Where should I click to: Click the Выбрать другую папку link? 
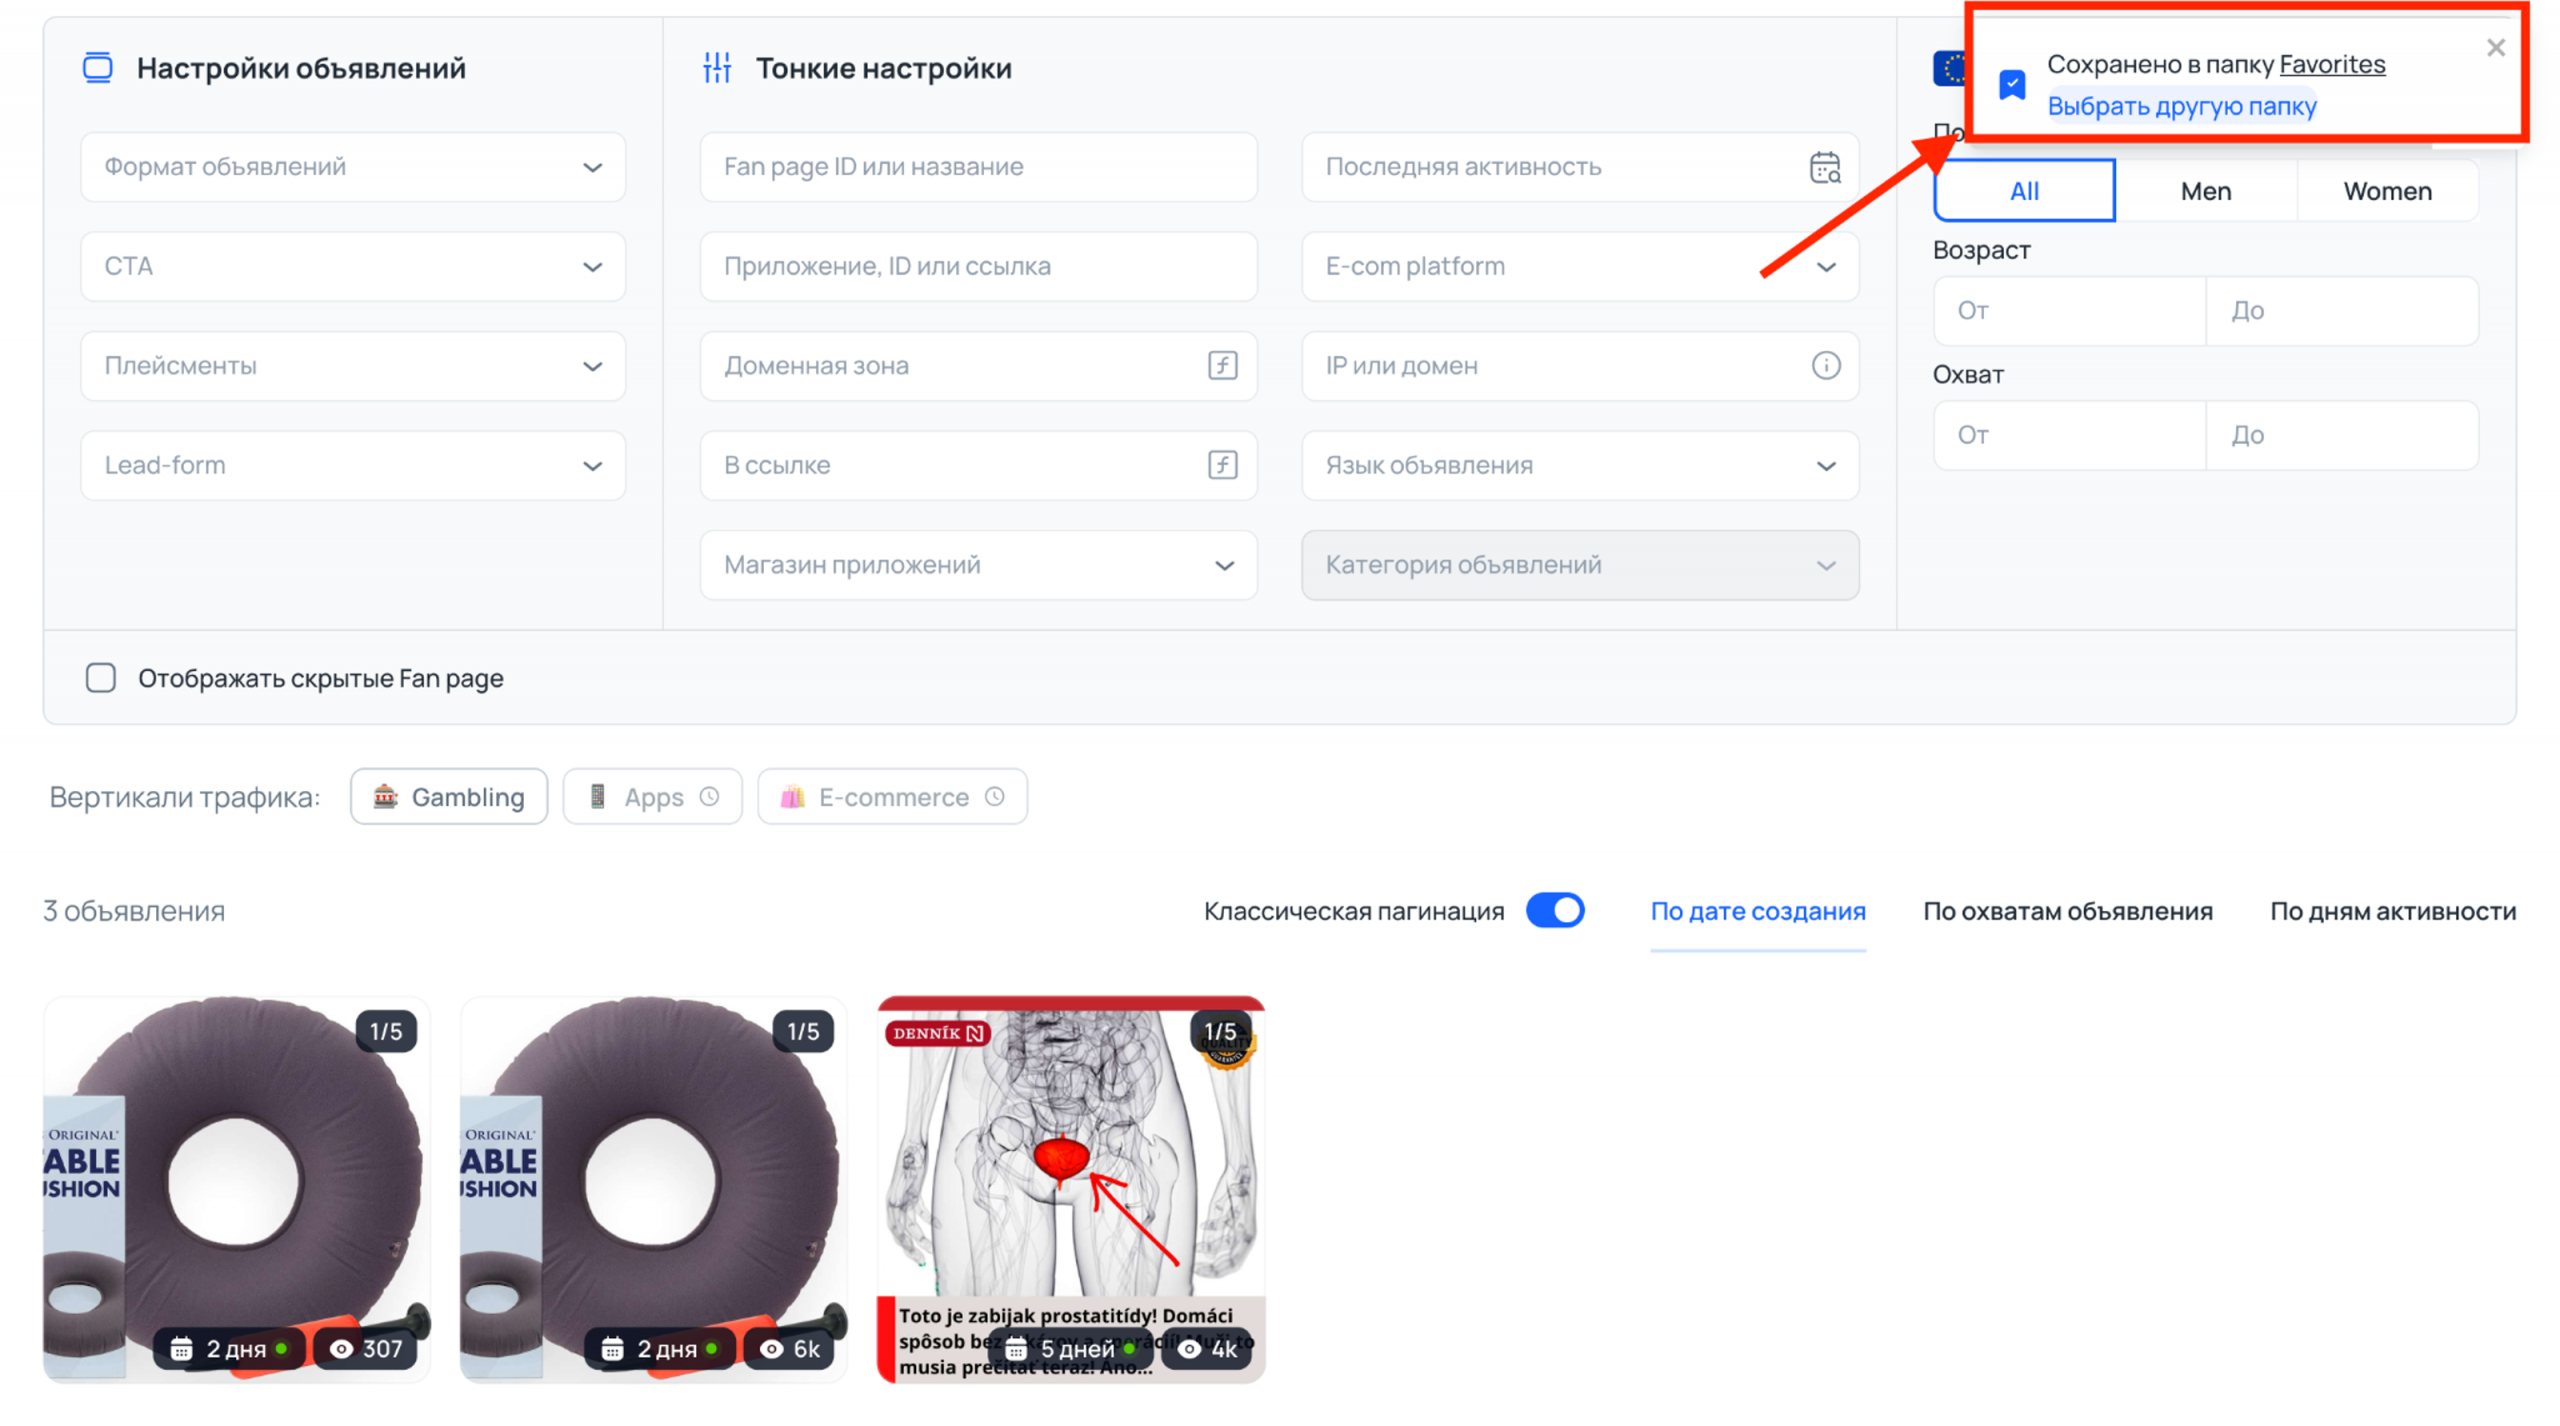pos(2181,106)
